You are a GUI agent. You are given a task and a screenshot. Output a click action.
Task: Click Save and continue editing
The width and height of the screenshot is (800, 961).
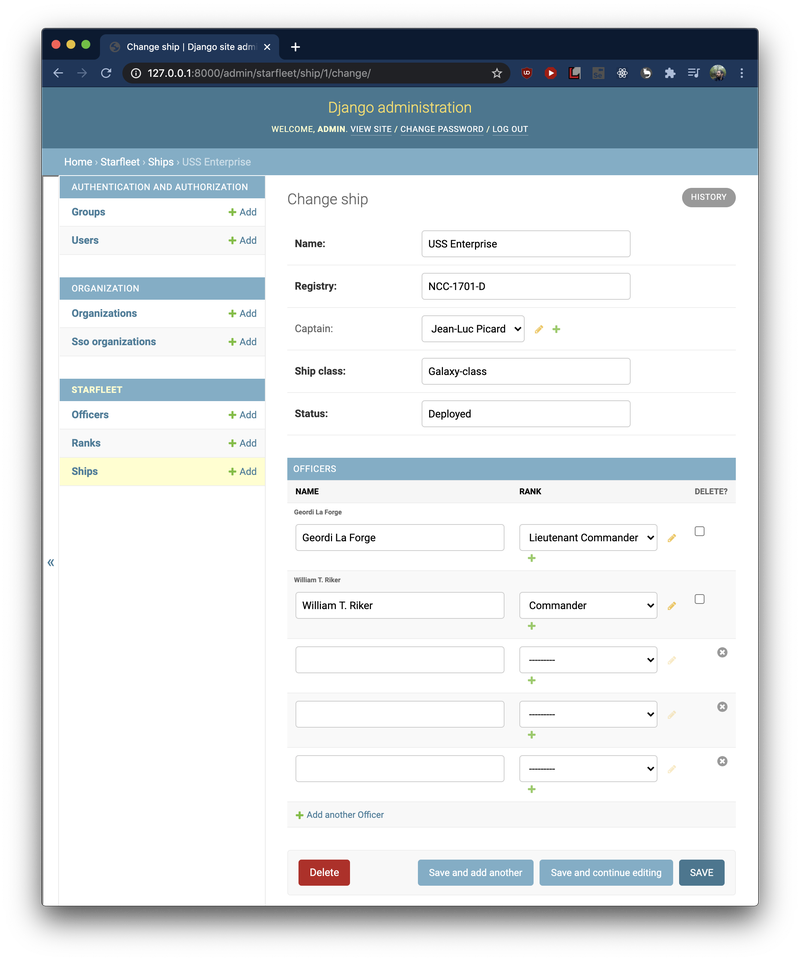[606, 872]
